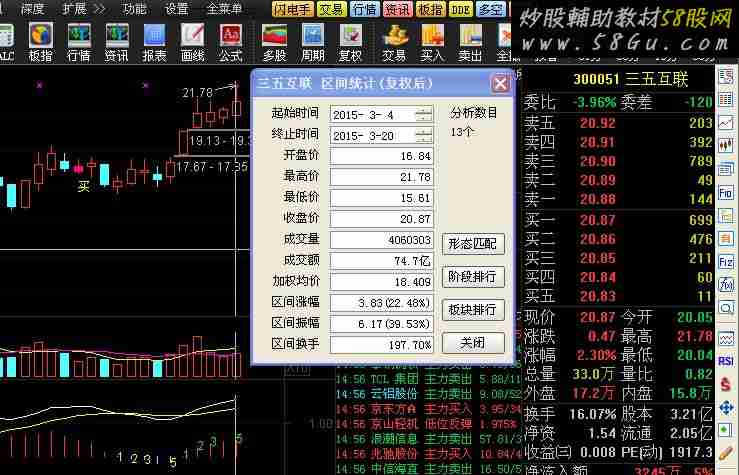
Task: Open the 设置 menu
Action: click(177, 8)
